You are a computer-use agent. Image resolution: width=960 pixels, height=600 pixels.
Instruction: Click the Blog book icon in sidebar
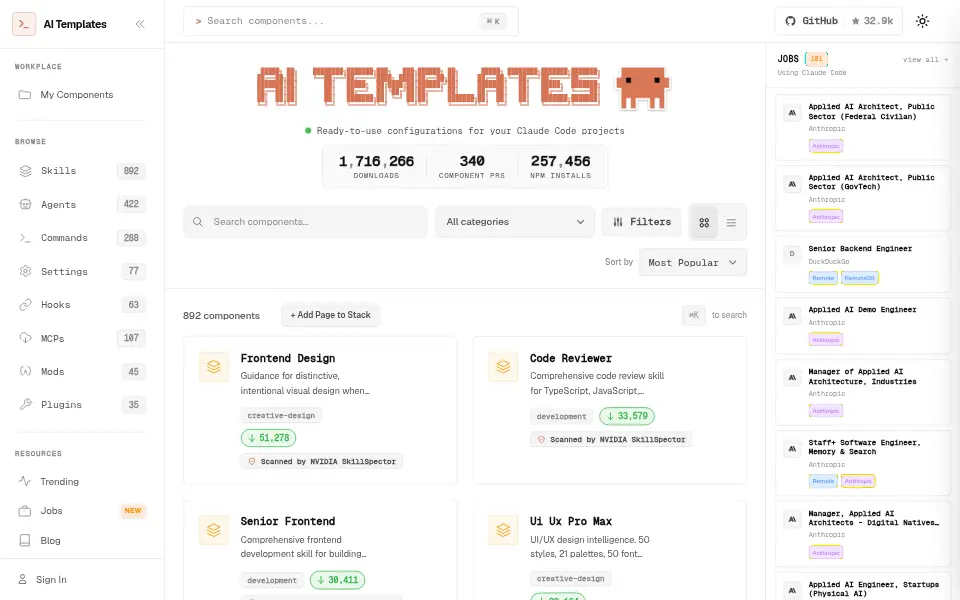pos(24,541)
